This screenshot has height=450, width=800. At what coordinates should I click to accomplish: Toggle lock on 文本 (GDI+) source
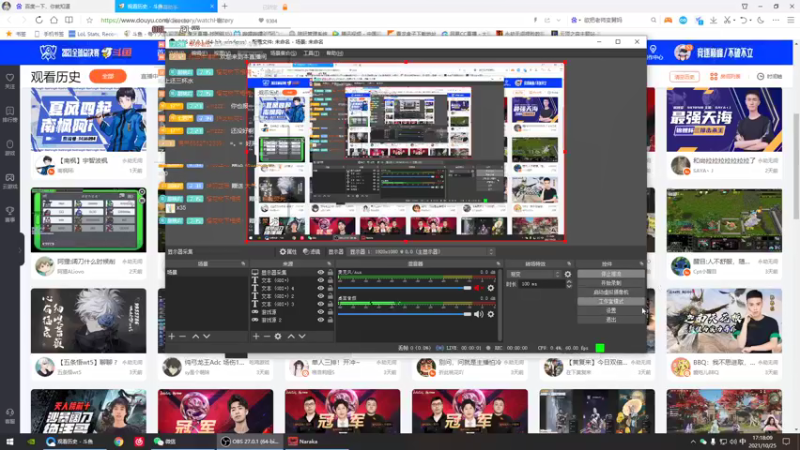pyautogui.click(x=330, y=280)
